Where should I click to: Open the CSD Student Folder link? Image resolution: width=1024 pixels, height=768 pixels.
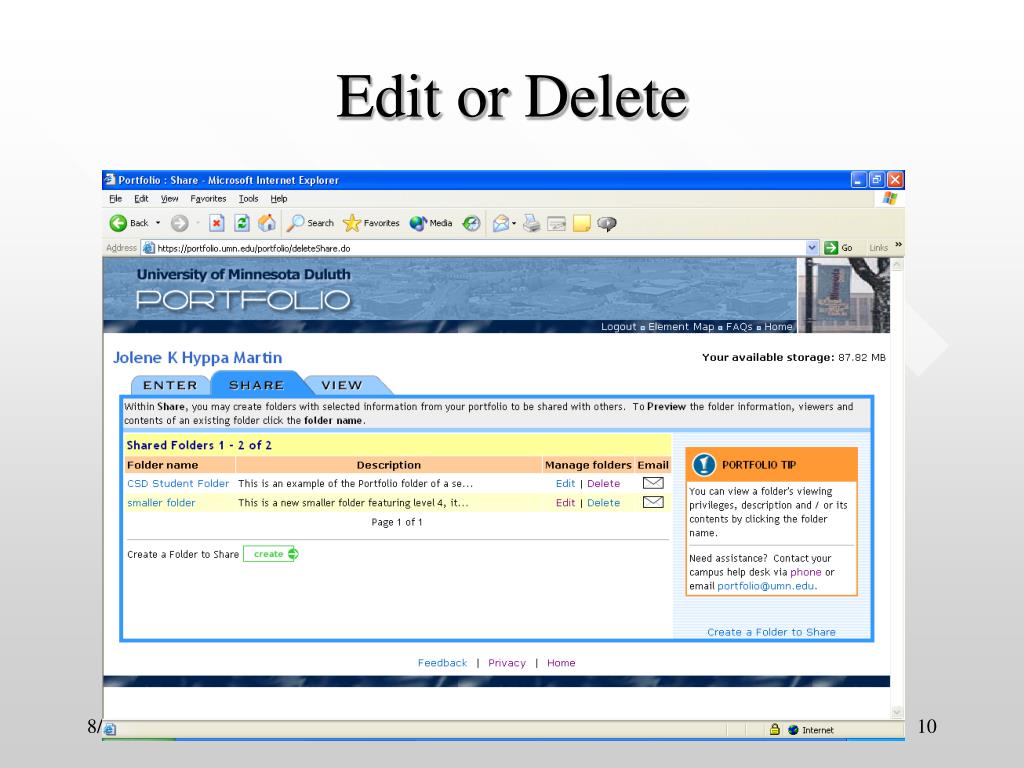click(178, 484)
